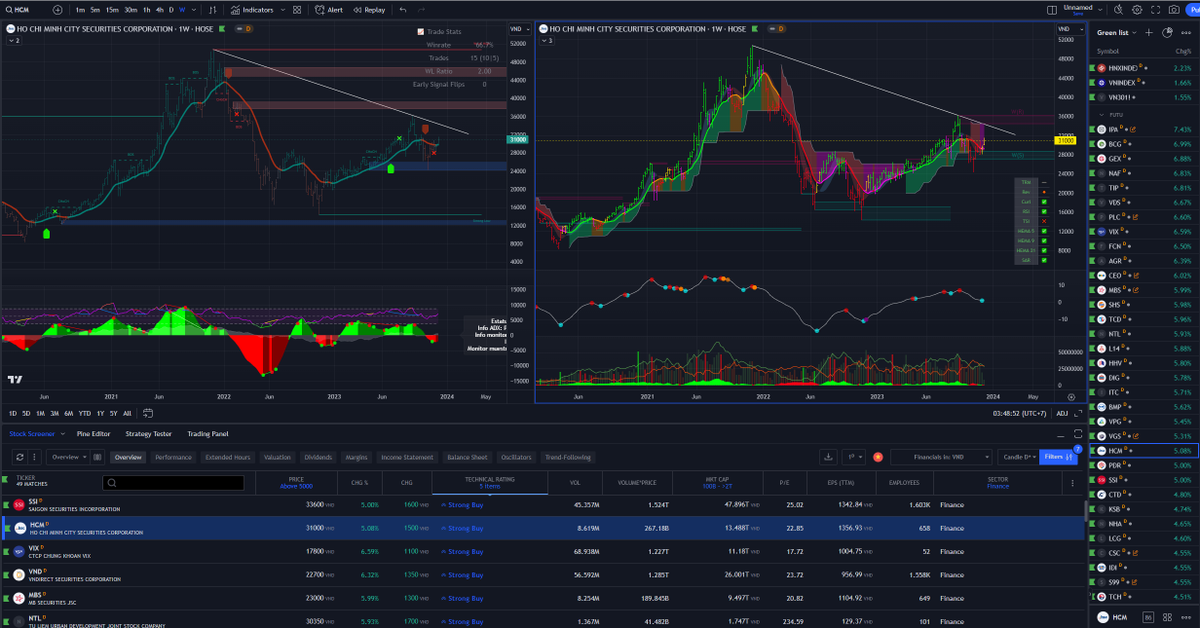Open go-to-date calendar icon
The width and height of the screenshot is (1200, 628).
[x=148, y=413]
